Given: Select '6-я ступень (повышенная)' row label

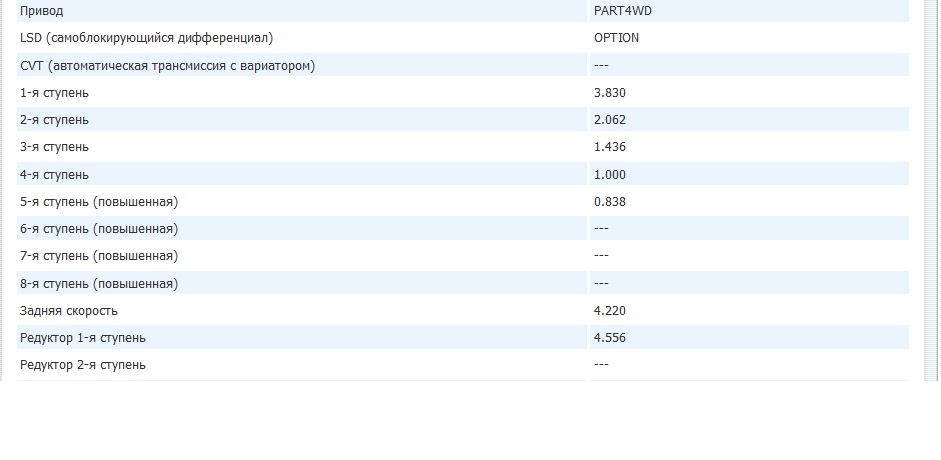Looking at the screenshot, I should pos(99,229).
